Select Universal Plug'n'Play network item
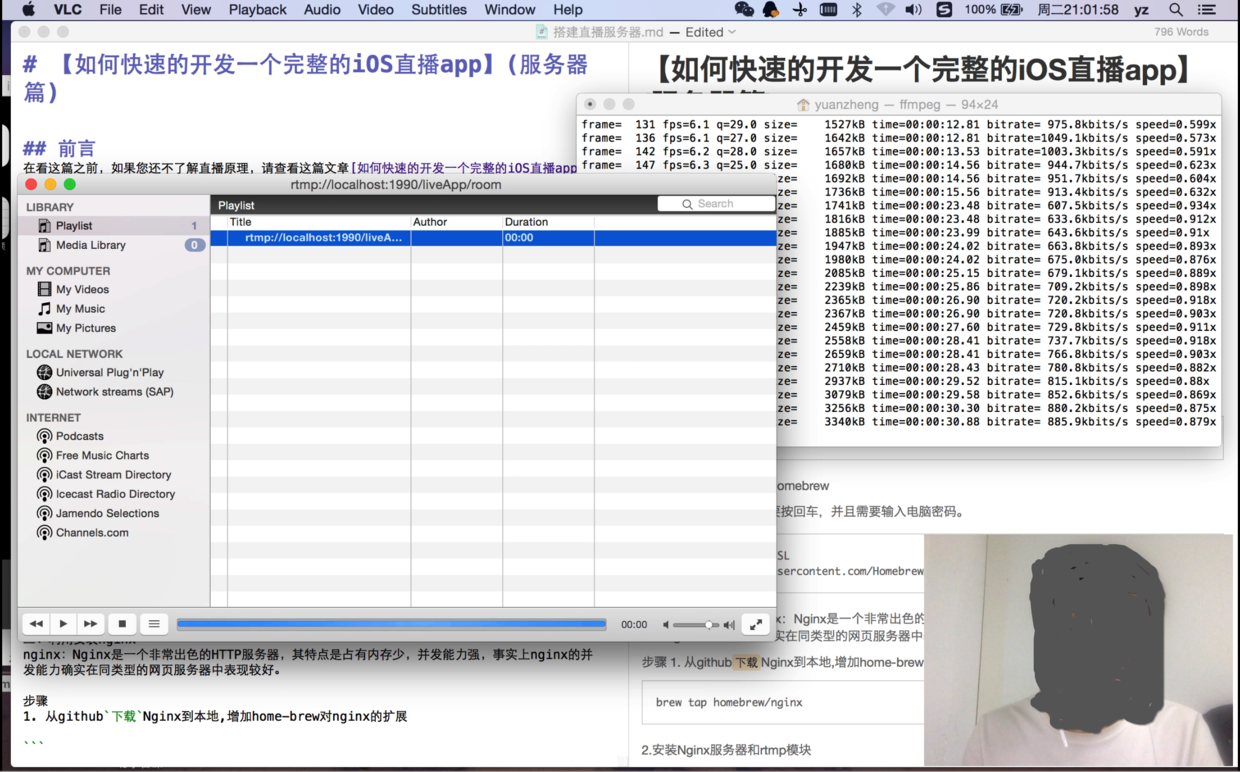 pyautogui.click(x=109, y=372)
